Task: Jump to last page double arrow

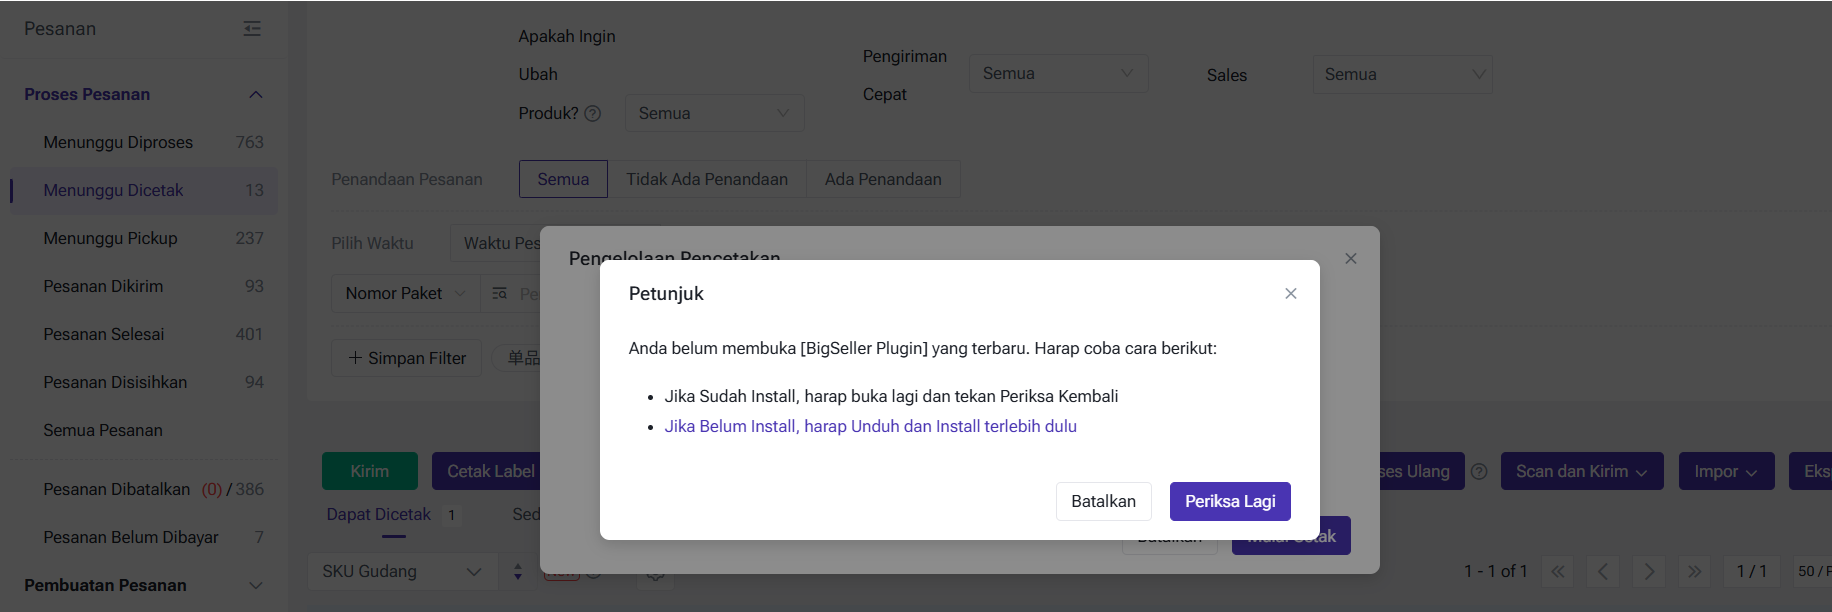Action: click(x=1694, y=571)
